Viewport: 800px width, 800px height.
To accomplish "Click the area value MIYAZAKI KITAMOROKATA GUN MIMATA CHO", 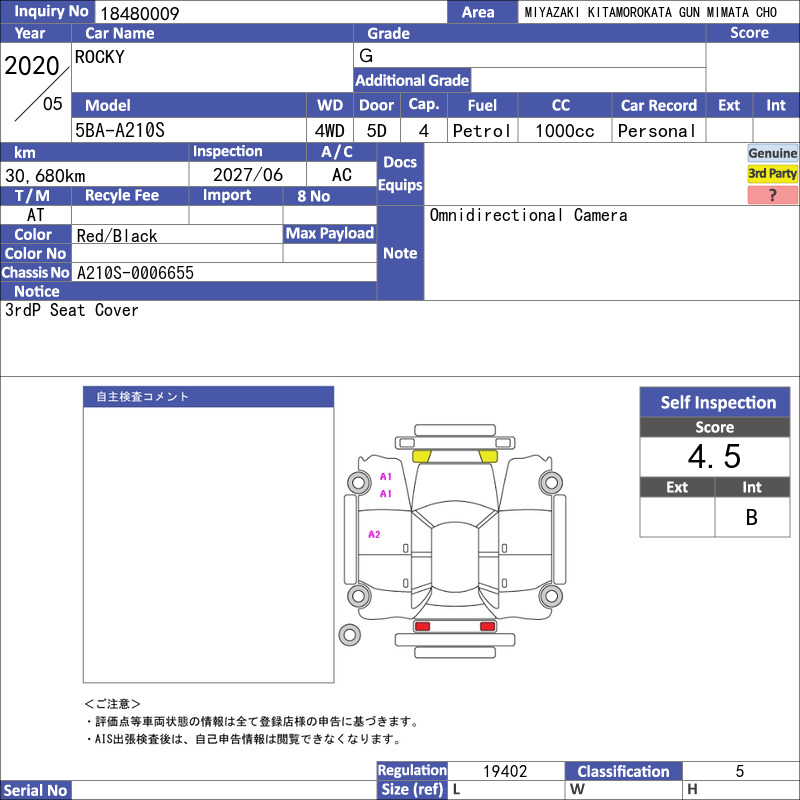I will [651, 12].
